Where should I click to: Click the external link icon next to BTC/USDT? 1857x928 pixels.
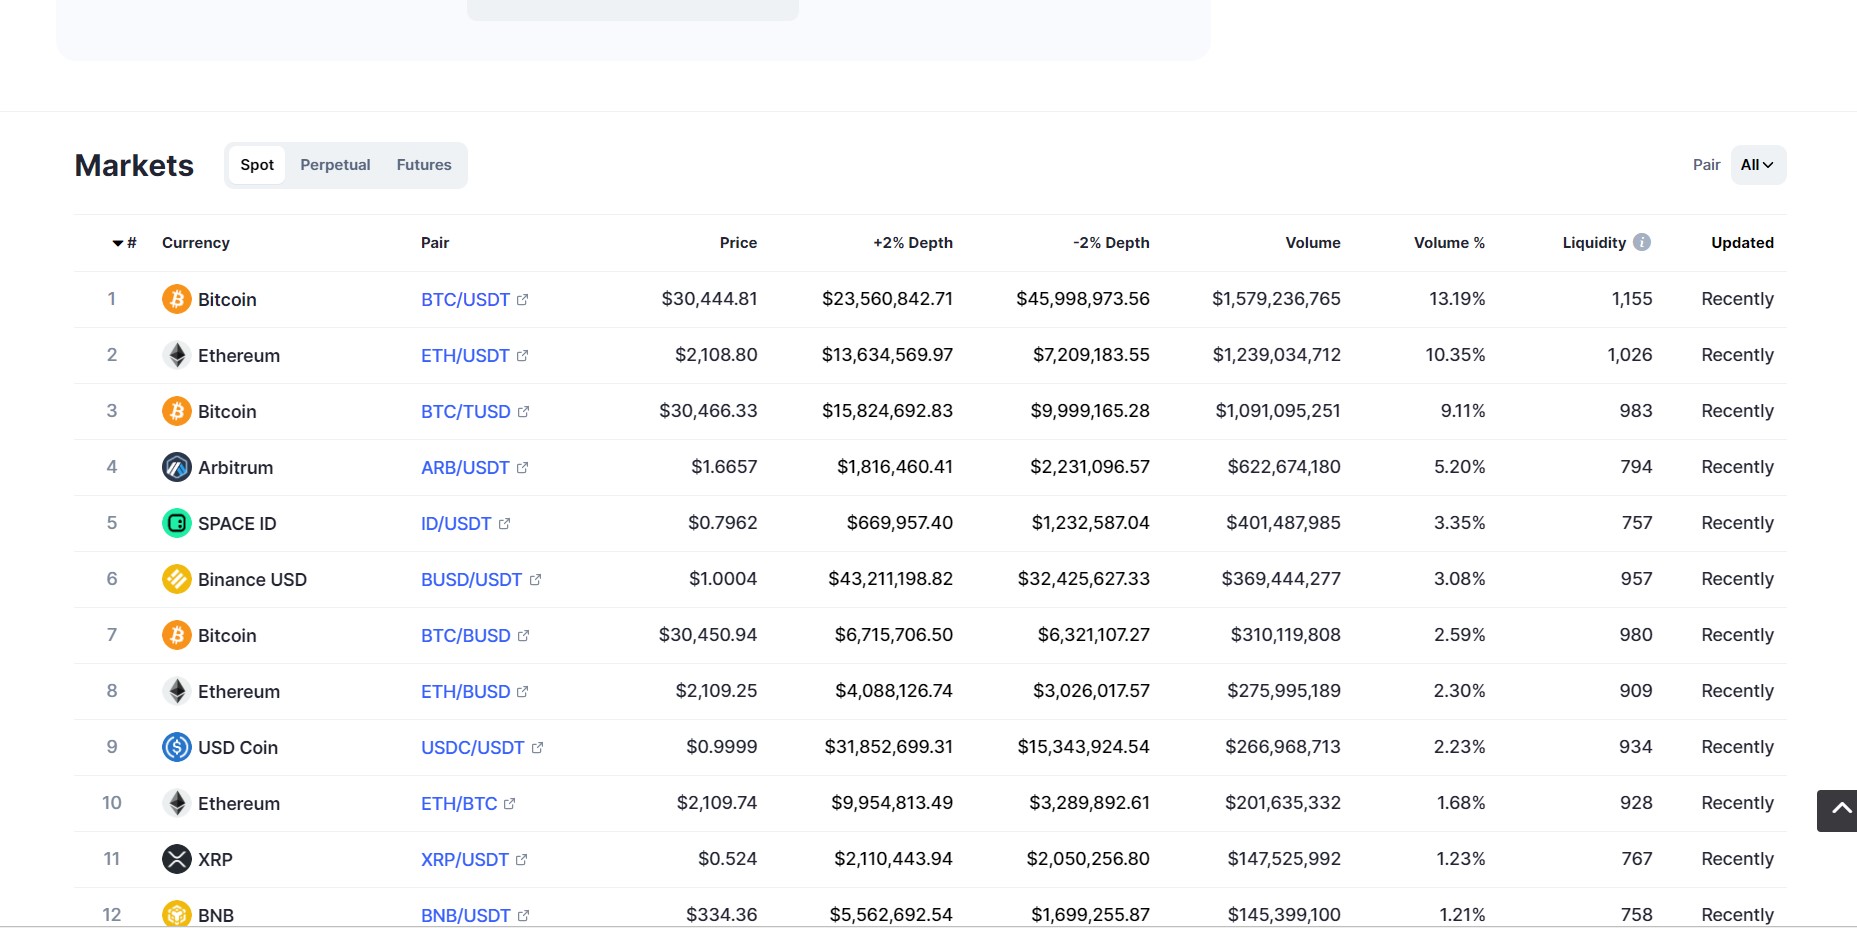tap(522, 299)
